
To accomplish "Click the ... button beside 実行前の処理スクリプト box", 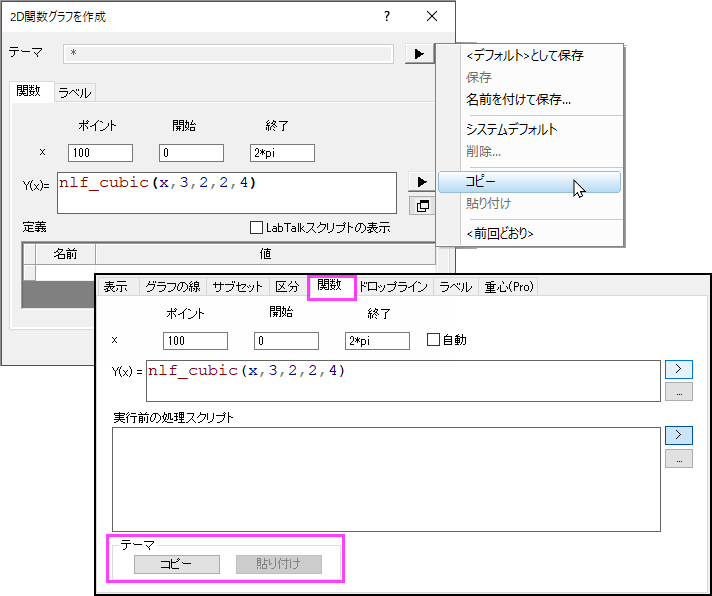I will [678, 458].
